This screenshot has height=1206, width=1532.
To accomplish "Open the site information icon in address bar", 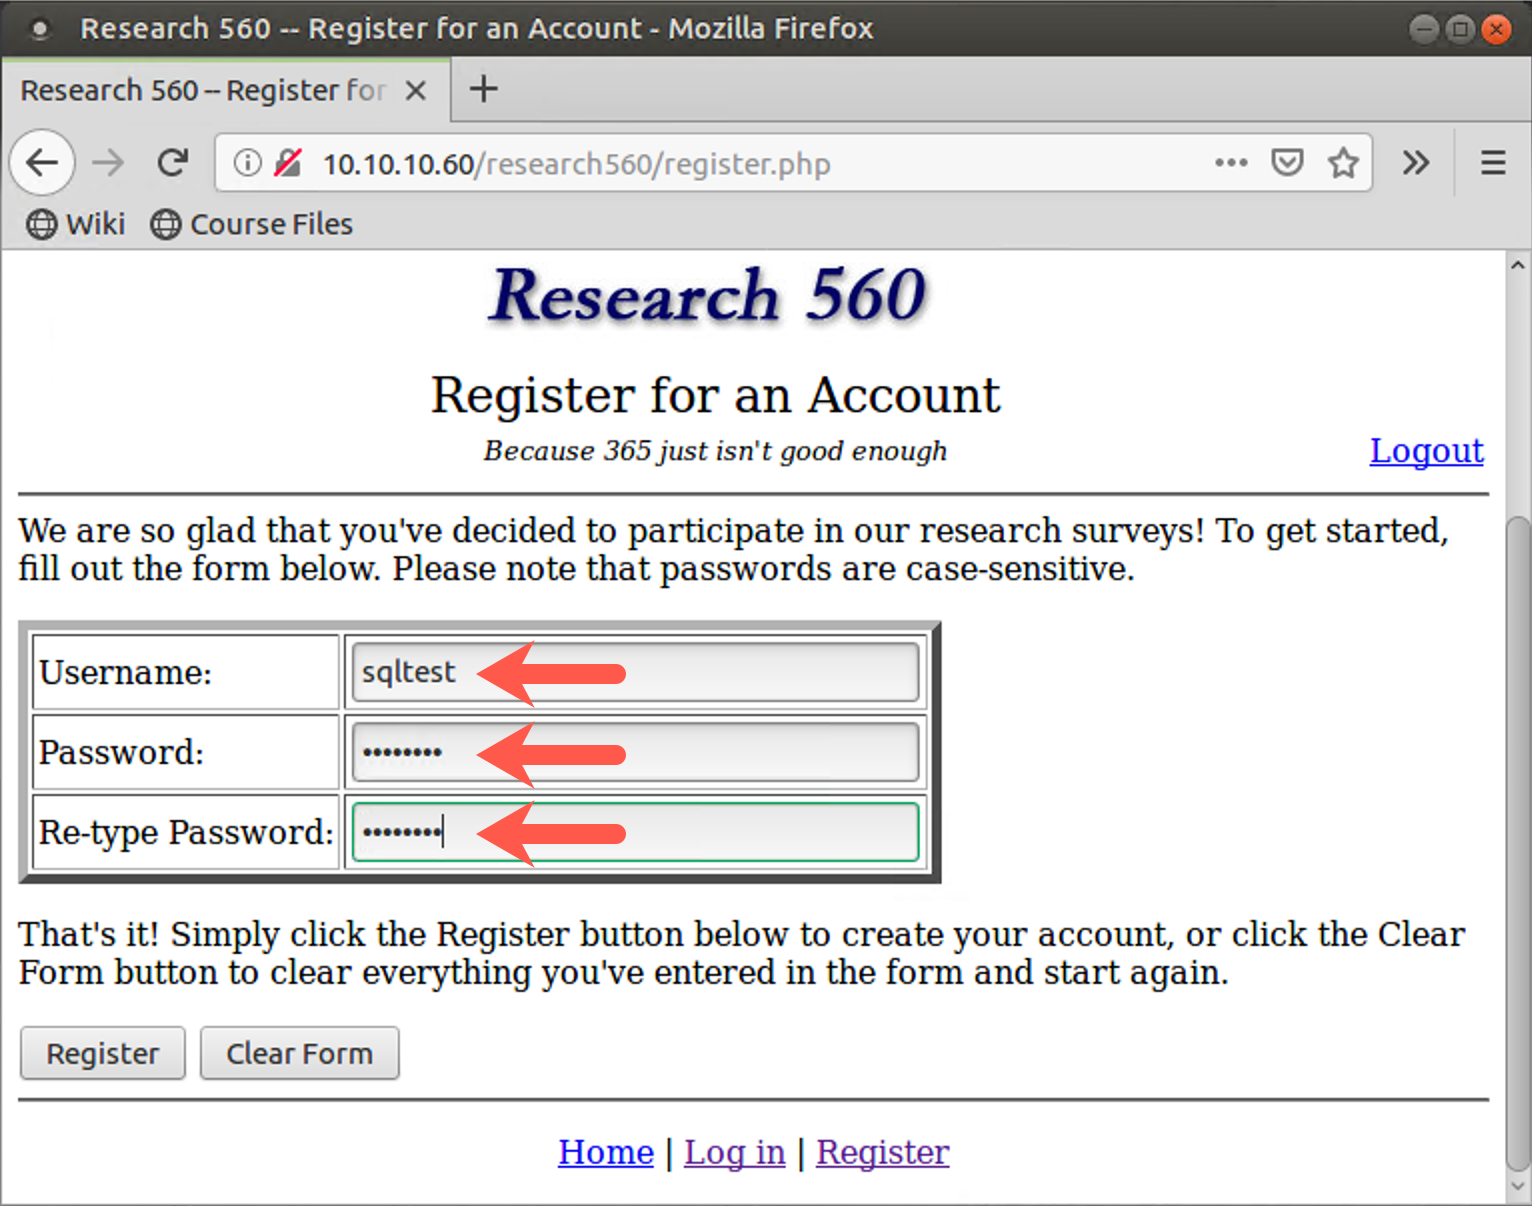I will click(247, 163).
